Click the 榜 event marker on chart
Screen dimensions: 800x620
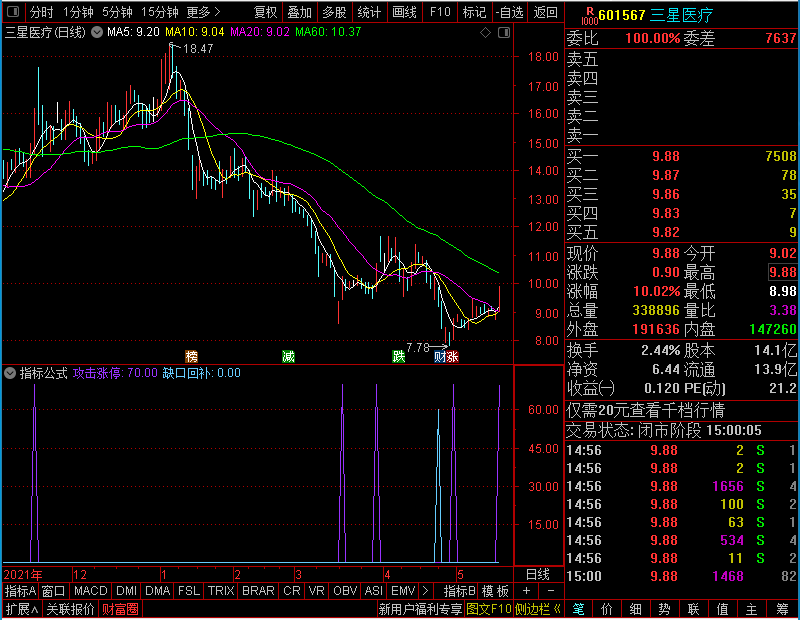click(x=191, y=356)
